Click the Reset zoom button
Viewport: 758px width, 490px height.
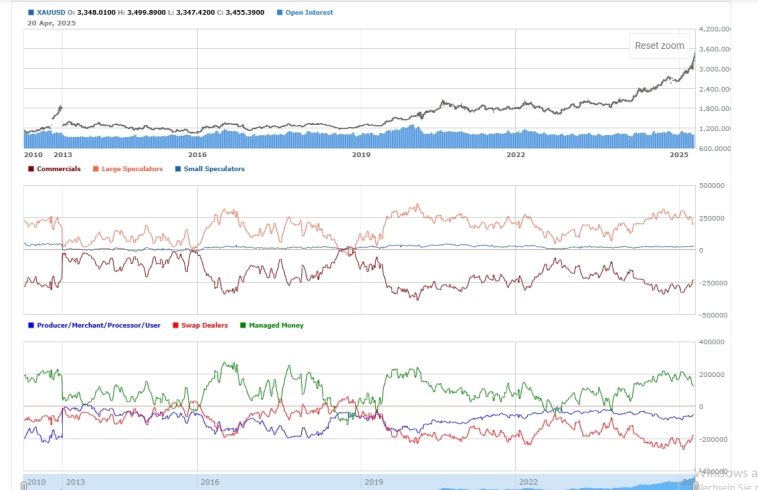[x=659, y=46]
